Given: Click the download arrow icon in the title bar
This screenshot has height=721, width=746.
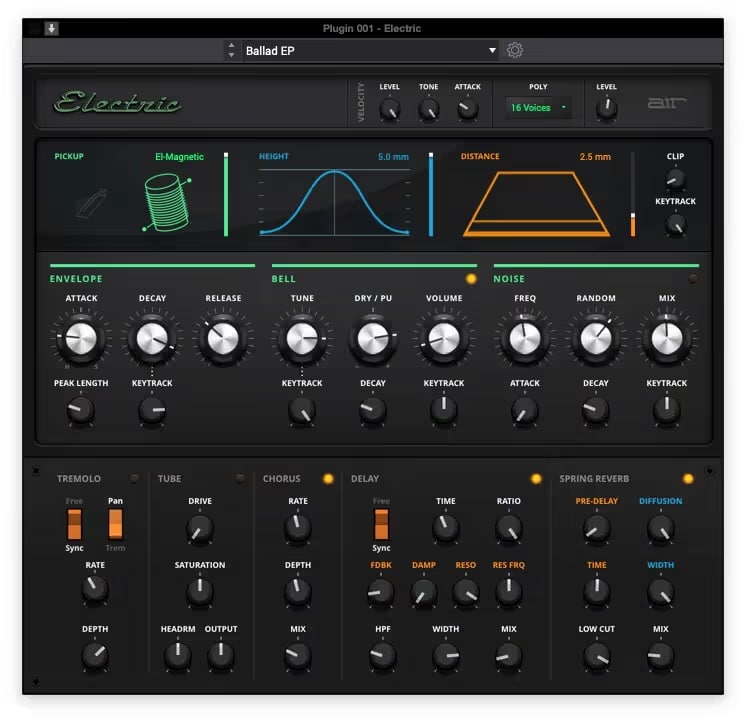Looking at the screenshot, I should click(x=51, y=29).
